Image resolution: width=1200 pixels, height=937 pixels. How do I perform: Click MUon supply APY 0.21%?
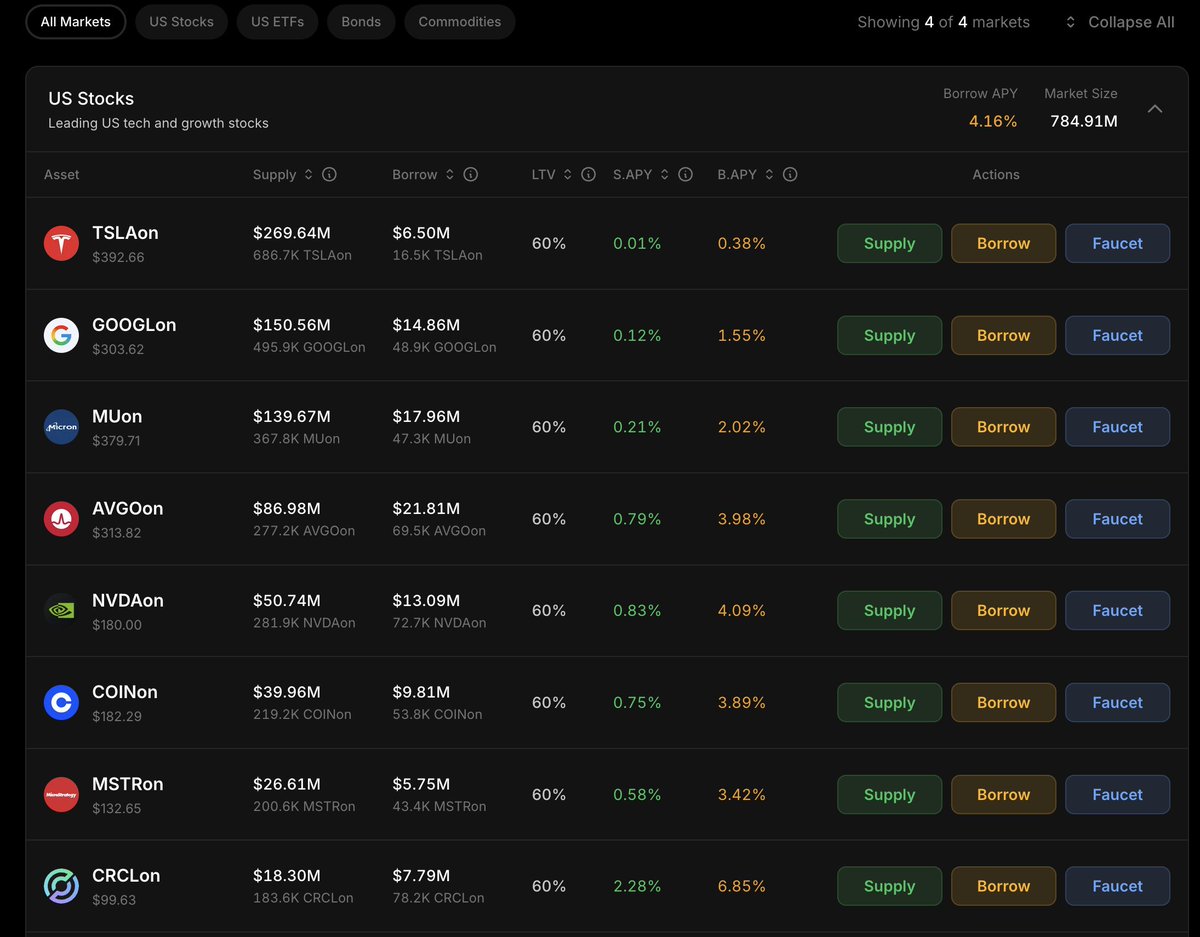tap(637, 427)
